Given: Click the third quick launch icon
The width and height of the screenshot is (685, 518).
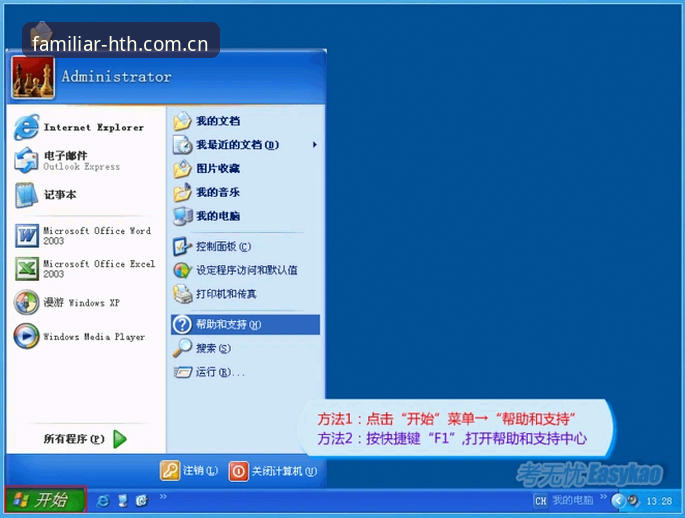Looking at the screenshot, I should [x=142, y=501].
